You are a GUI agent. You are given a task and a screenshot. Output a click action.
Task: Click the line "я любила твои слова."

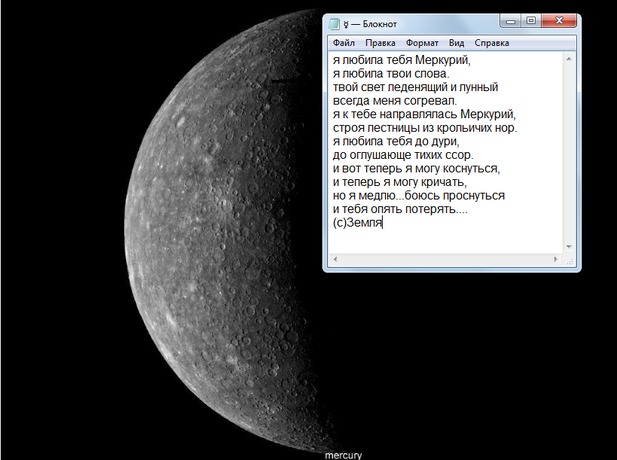391,74
